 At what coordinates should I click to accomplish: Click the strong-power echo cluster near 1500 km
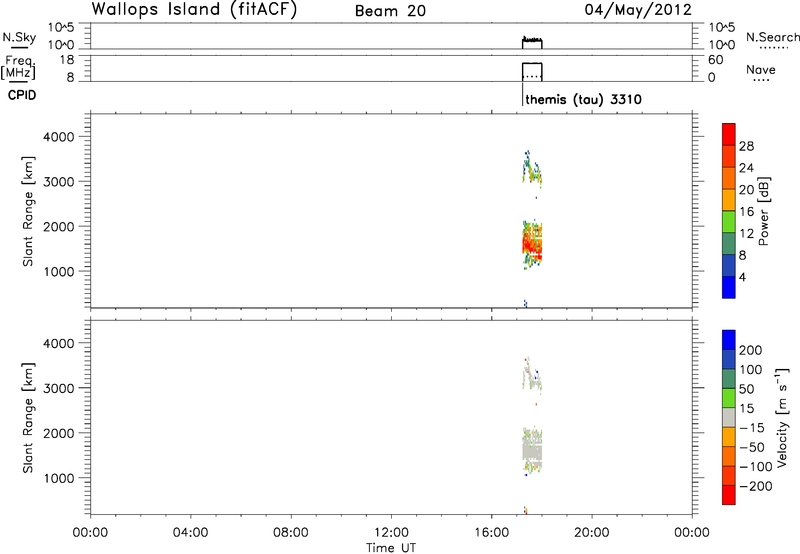(532, 245)
